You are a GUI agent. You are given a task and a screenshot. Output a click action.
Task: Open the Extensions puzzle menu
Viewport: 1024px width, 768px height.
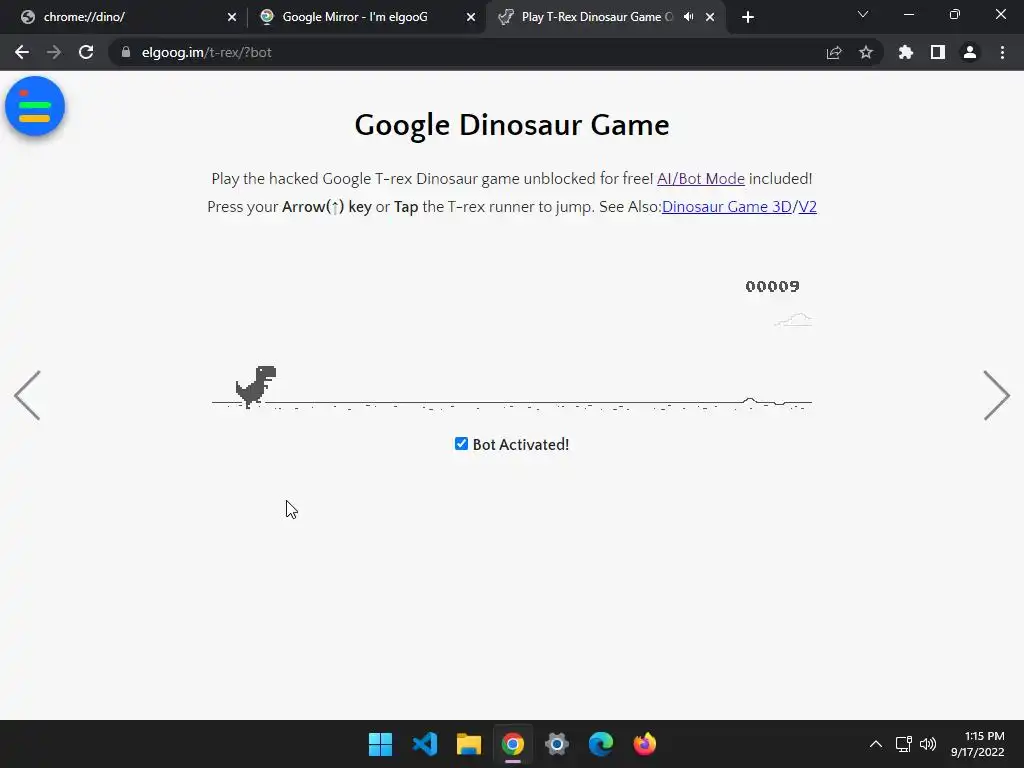(906, 52)
